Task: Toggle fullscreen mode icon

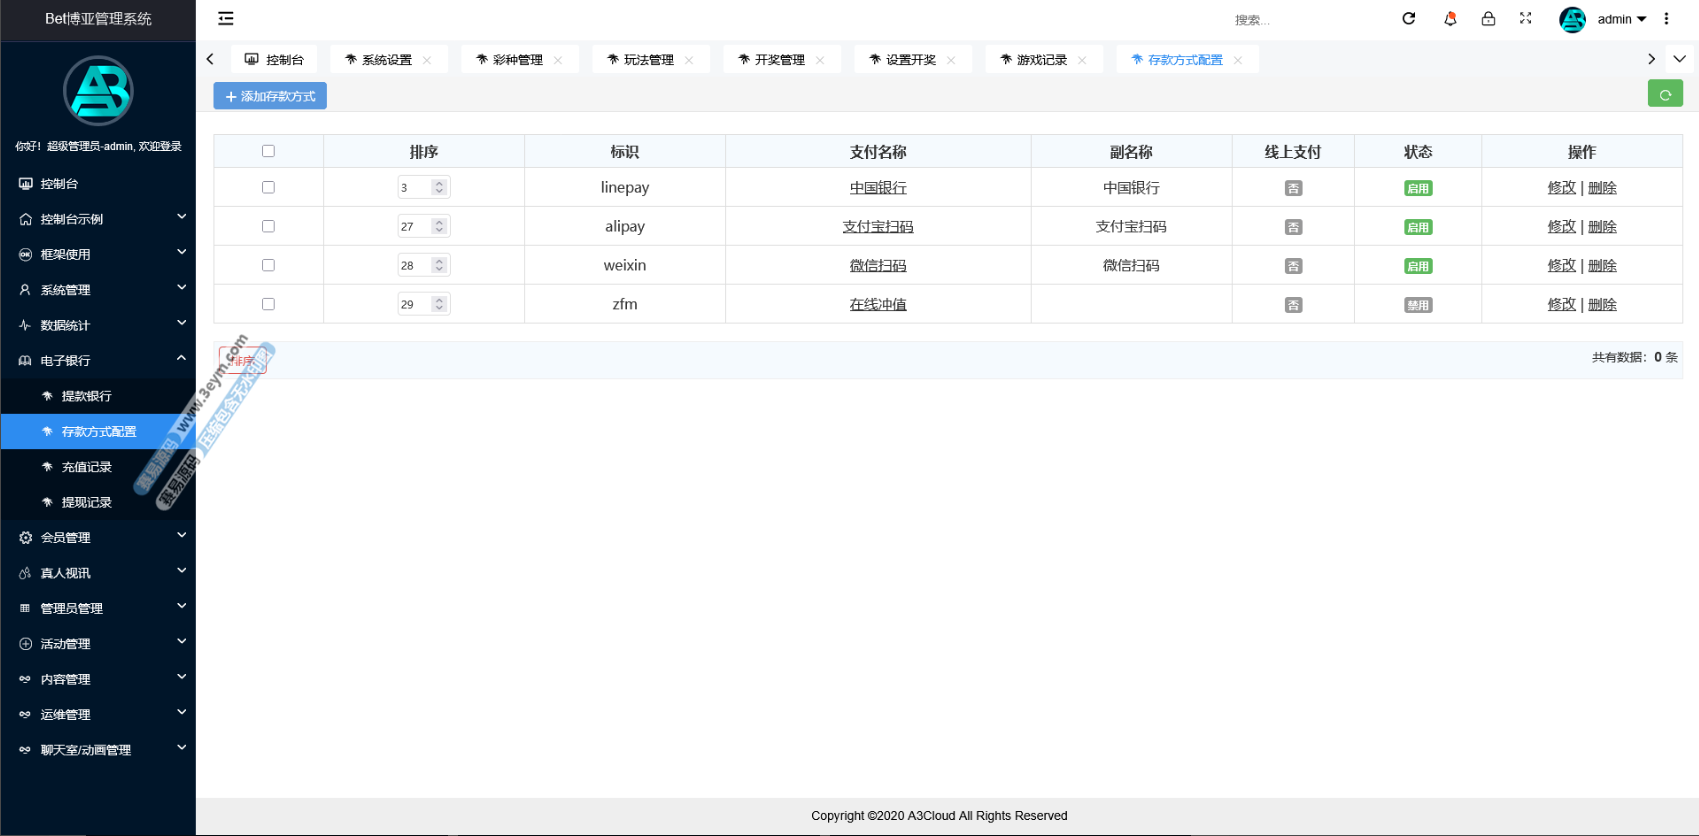Action: [1525, 18]
